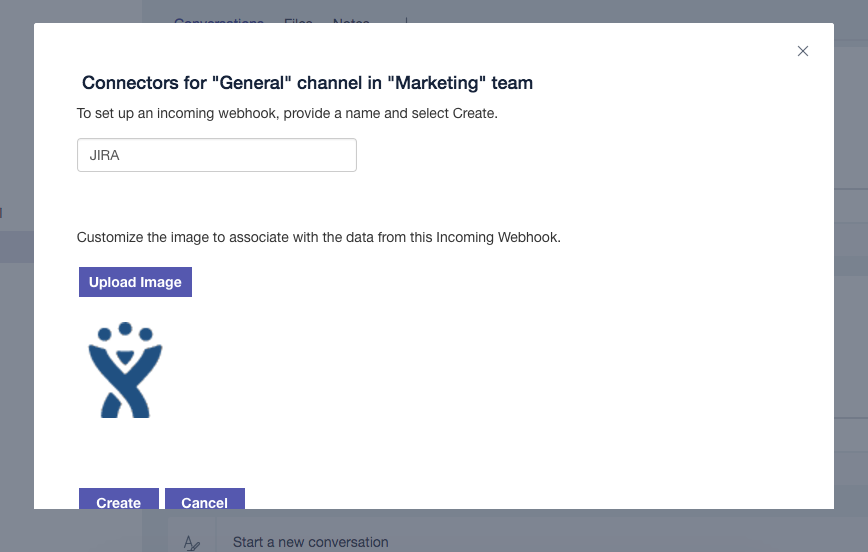Select the JIRA logo image preview
This screenshot has height=552, width=868.
125,370
